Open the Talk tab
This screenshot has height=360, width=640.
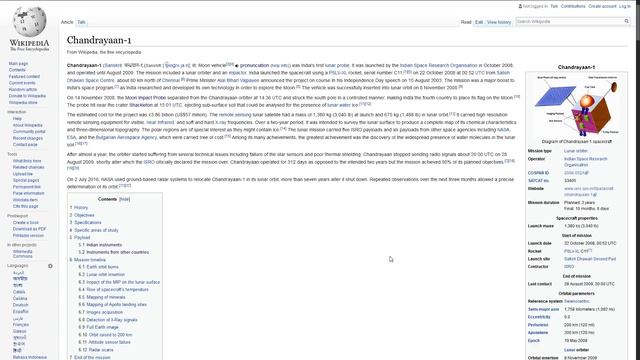coord(81,22)
